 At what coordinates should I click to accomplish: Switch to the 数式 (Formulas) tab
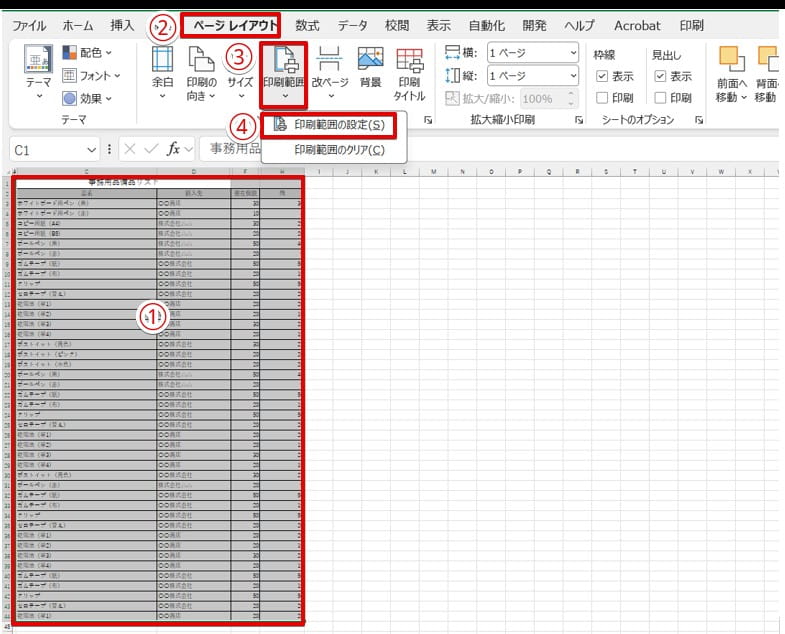click(x=307, y=24)
